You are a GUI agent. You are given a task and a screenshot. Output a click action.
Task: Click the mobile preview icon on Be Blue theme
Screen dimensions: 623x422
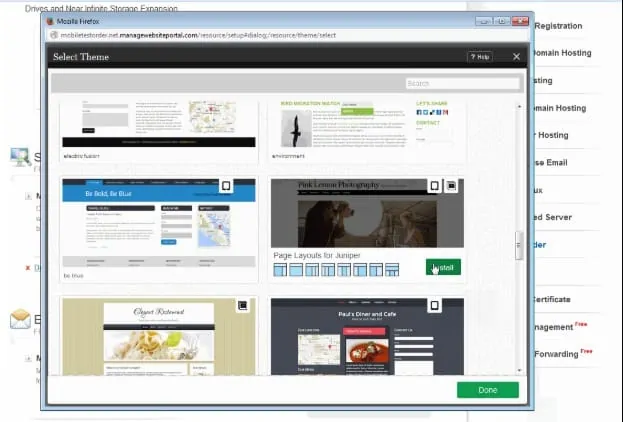pos(226,185)
